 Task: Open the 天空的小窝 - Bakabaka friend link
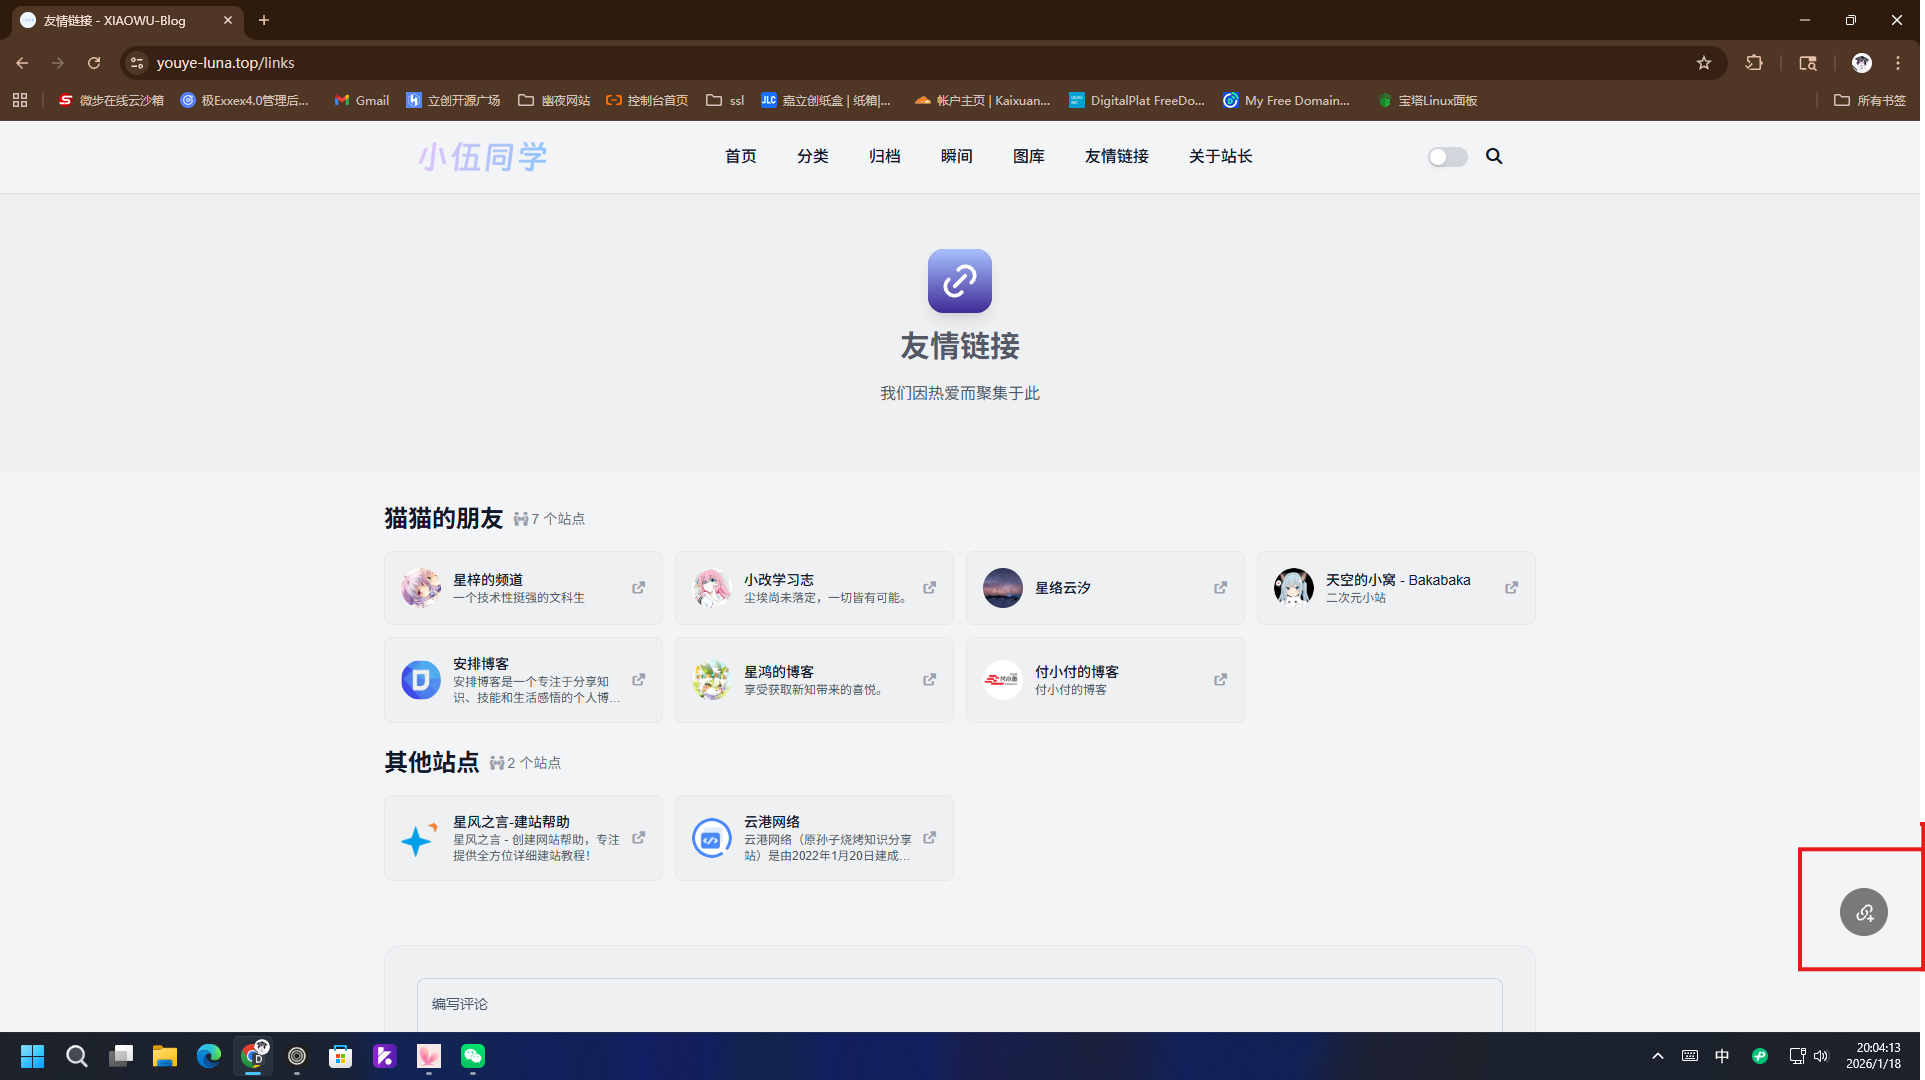1396,580
